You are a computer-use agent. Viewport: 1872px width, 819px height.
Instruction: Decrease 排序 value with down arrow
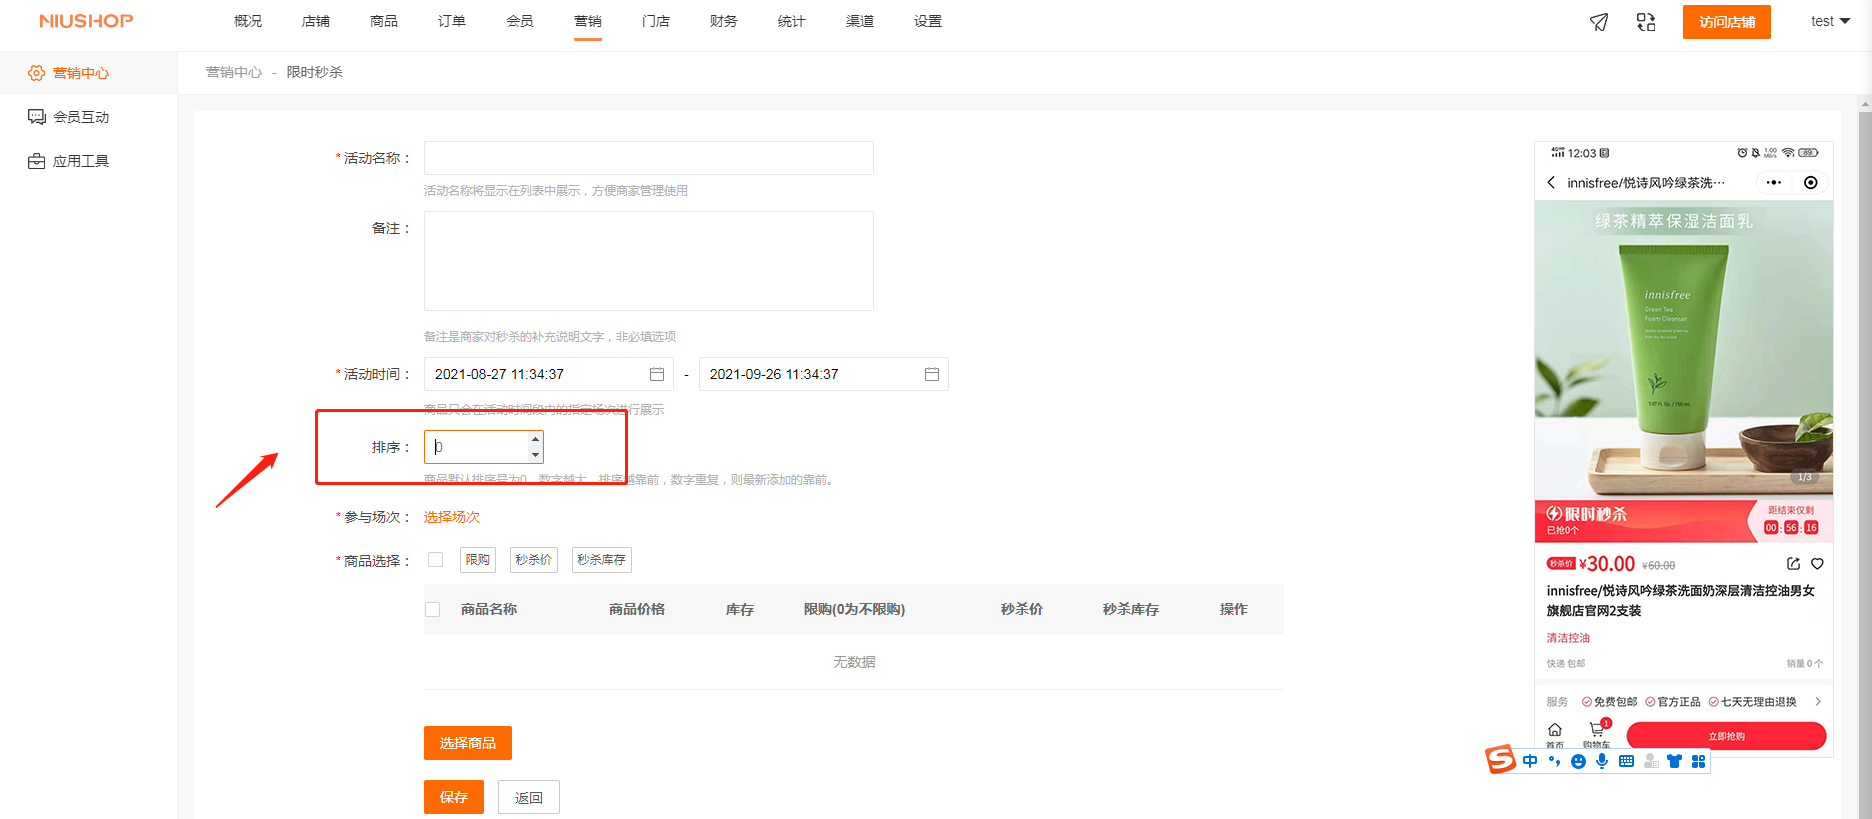click(535, 455)
